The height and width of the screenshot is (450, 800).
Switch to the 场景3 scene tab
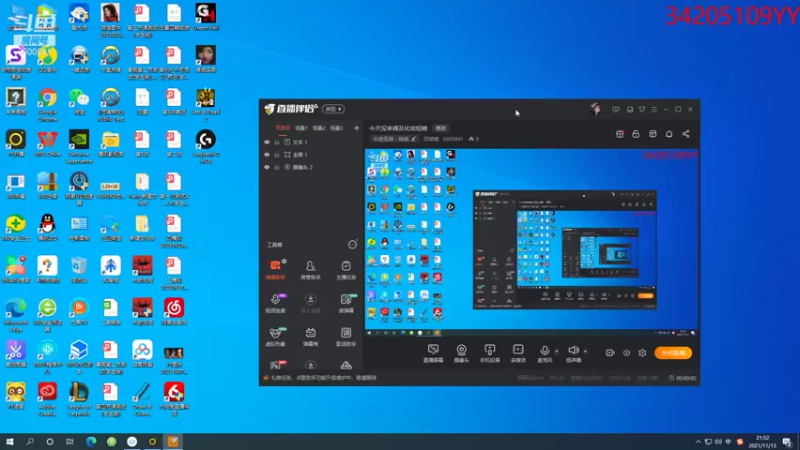point(337,128)
